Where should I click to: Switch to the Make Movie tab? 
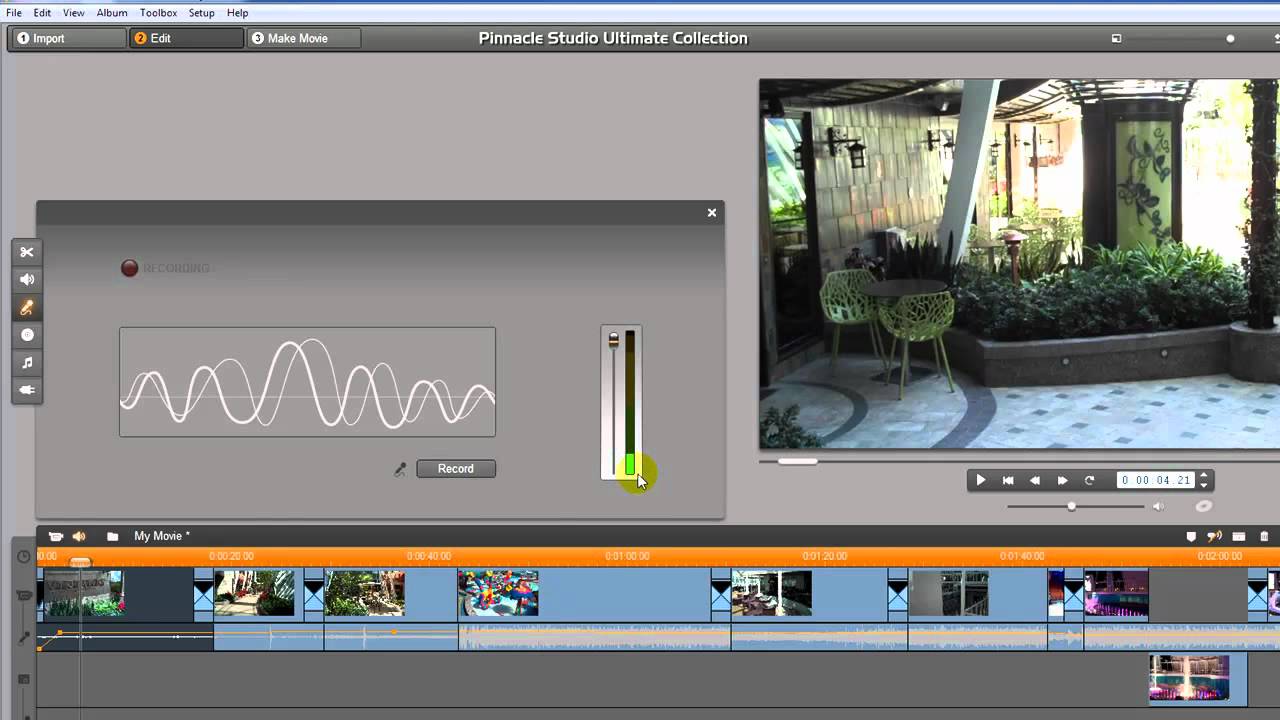click(303, 38)
